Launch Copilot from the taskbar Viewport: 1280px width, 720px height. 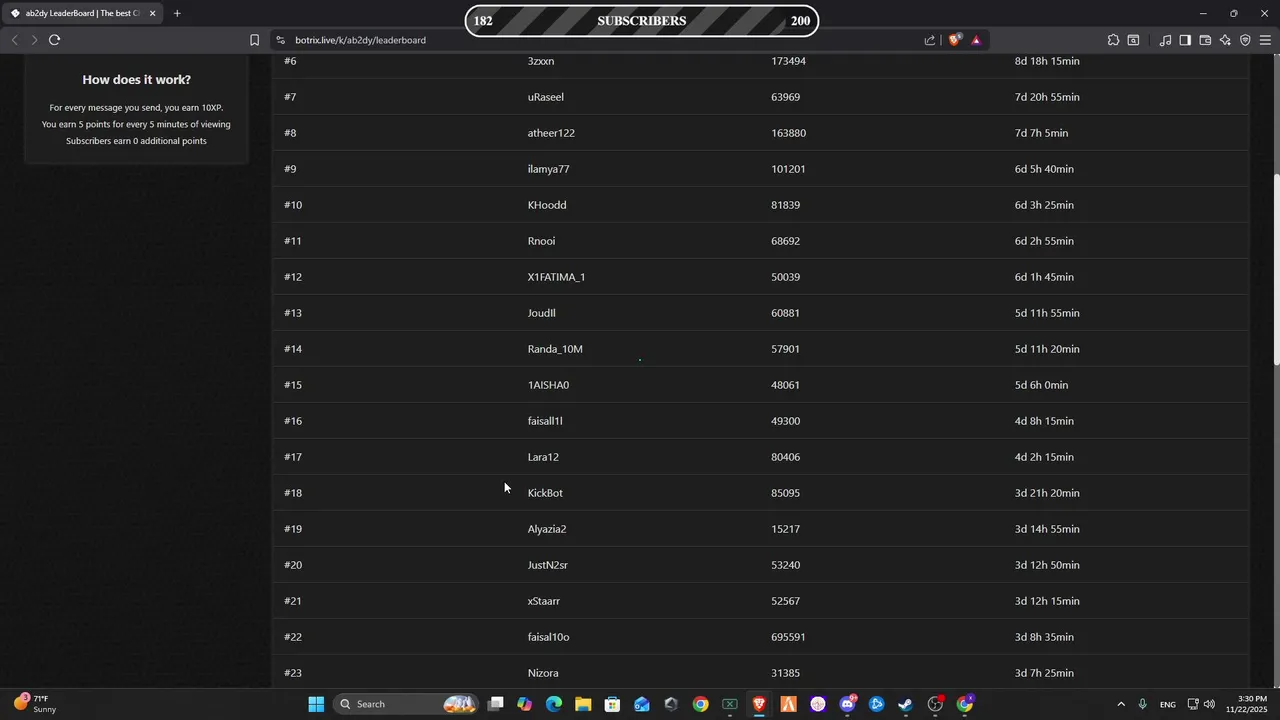pyautogui.click(x=524, y=704)
